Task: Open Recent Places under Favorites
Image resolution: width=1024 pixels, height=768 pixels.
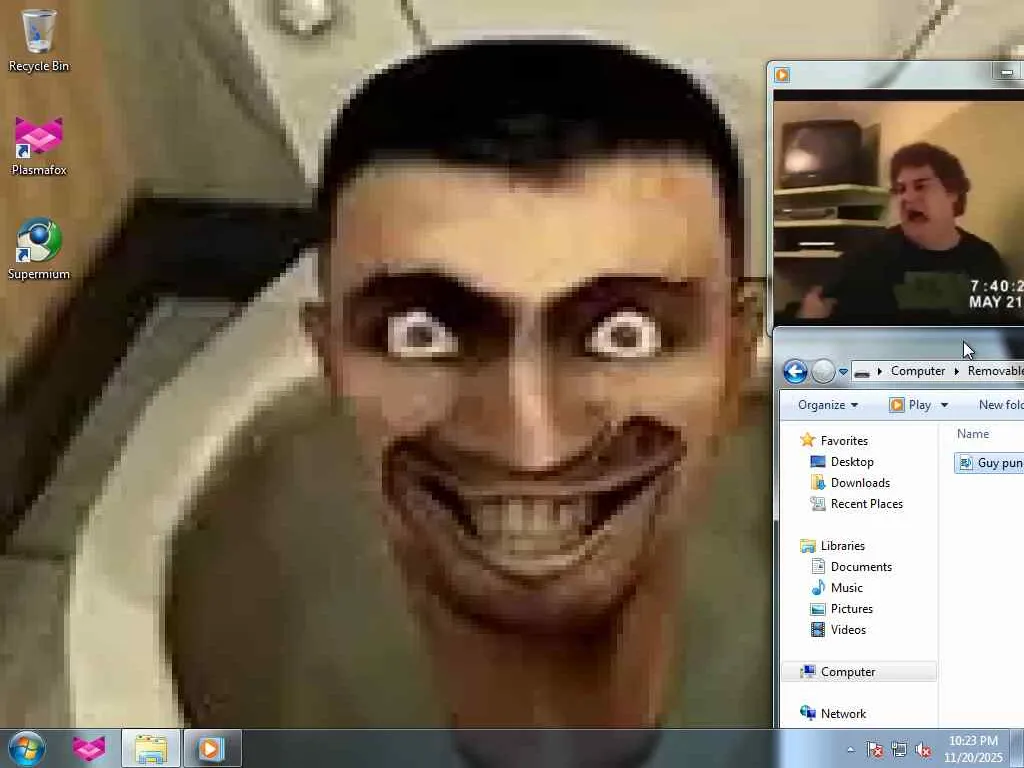Action: tap(866, 504)
